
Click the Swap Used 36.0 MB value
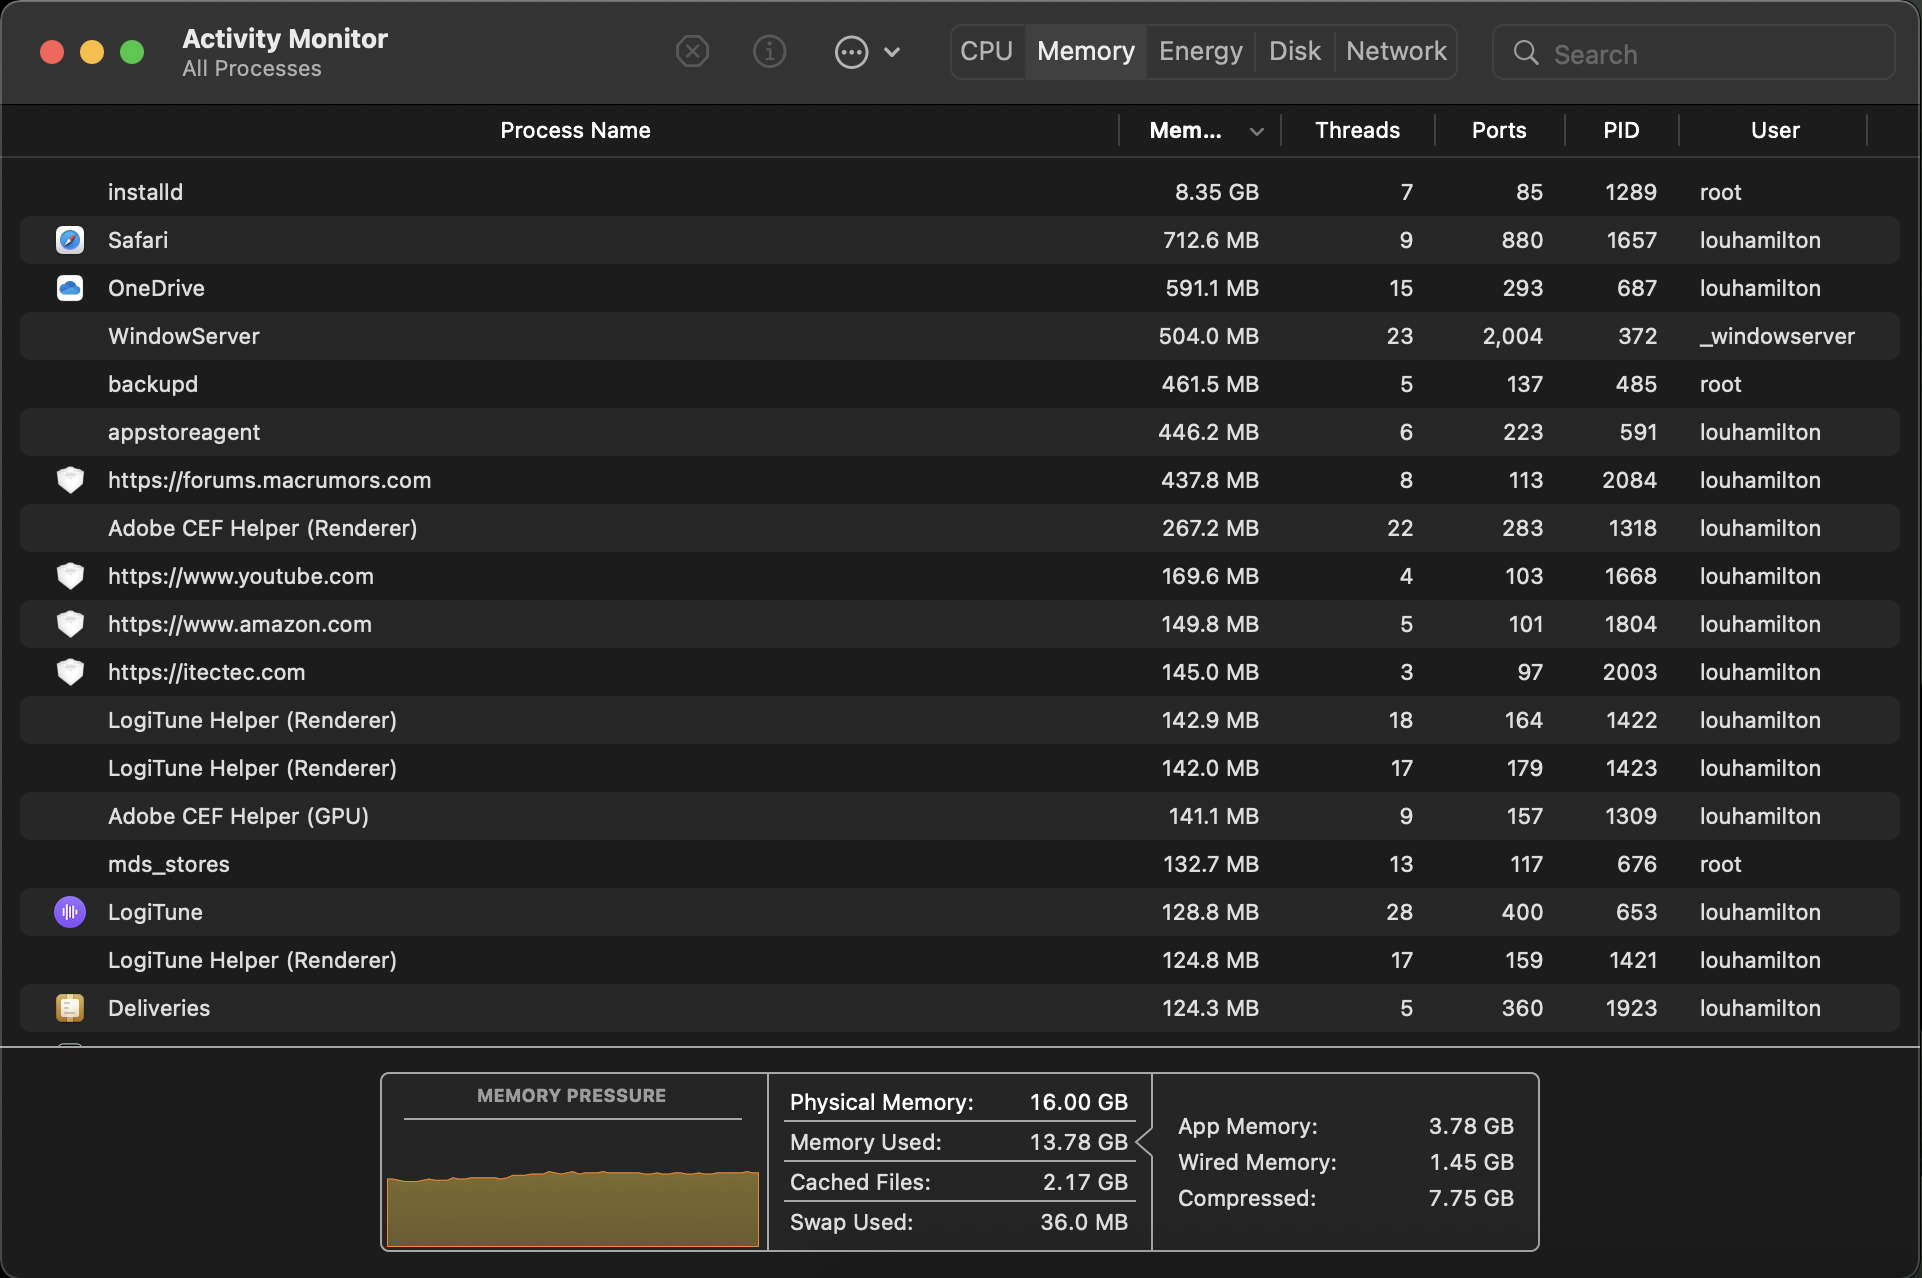(x=1084, y=1222)
